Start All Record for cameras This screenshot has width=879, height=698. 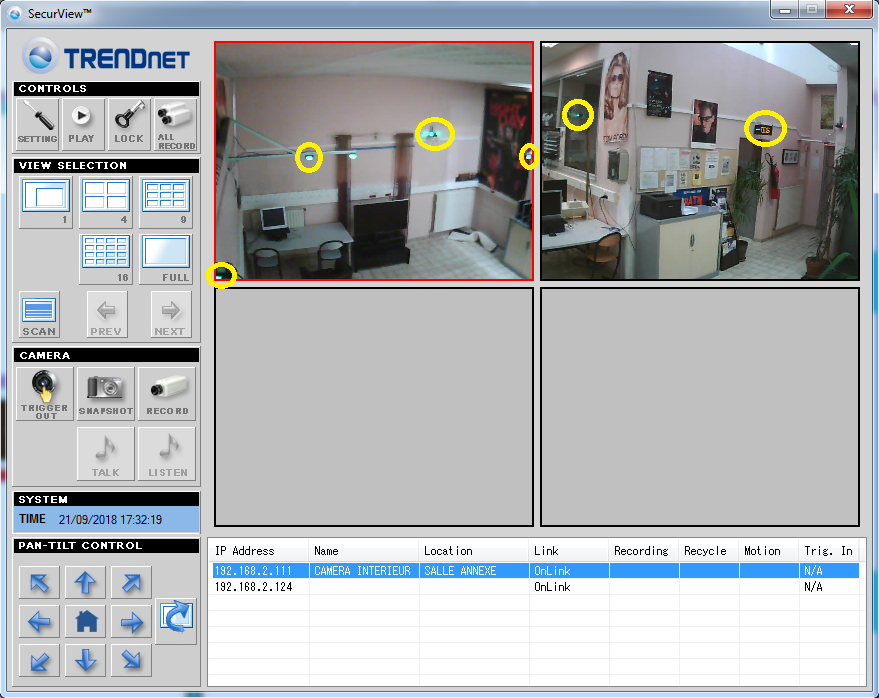tap(175, 124)
